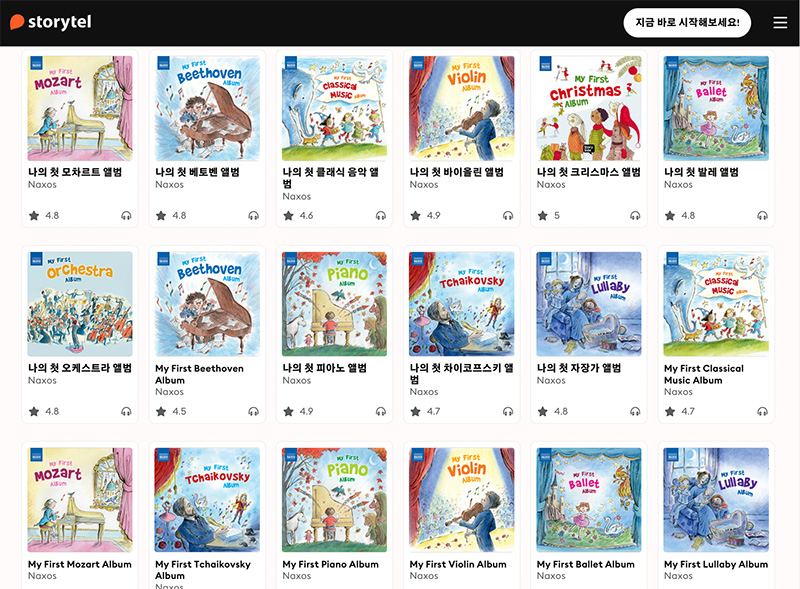This screenshot has width=800, height=589.
Task: Click star rating icon on 나의 첫 바이올린 앨범
Action: pos(415,215)
